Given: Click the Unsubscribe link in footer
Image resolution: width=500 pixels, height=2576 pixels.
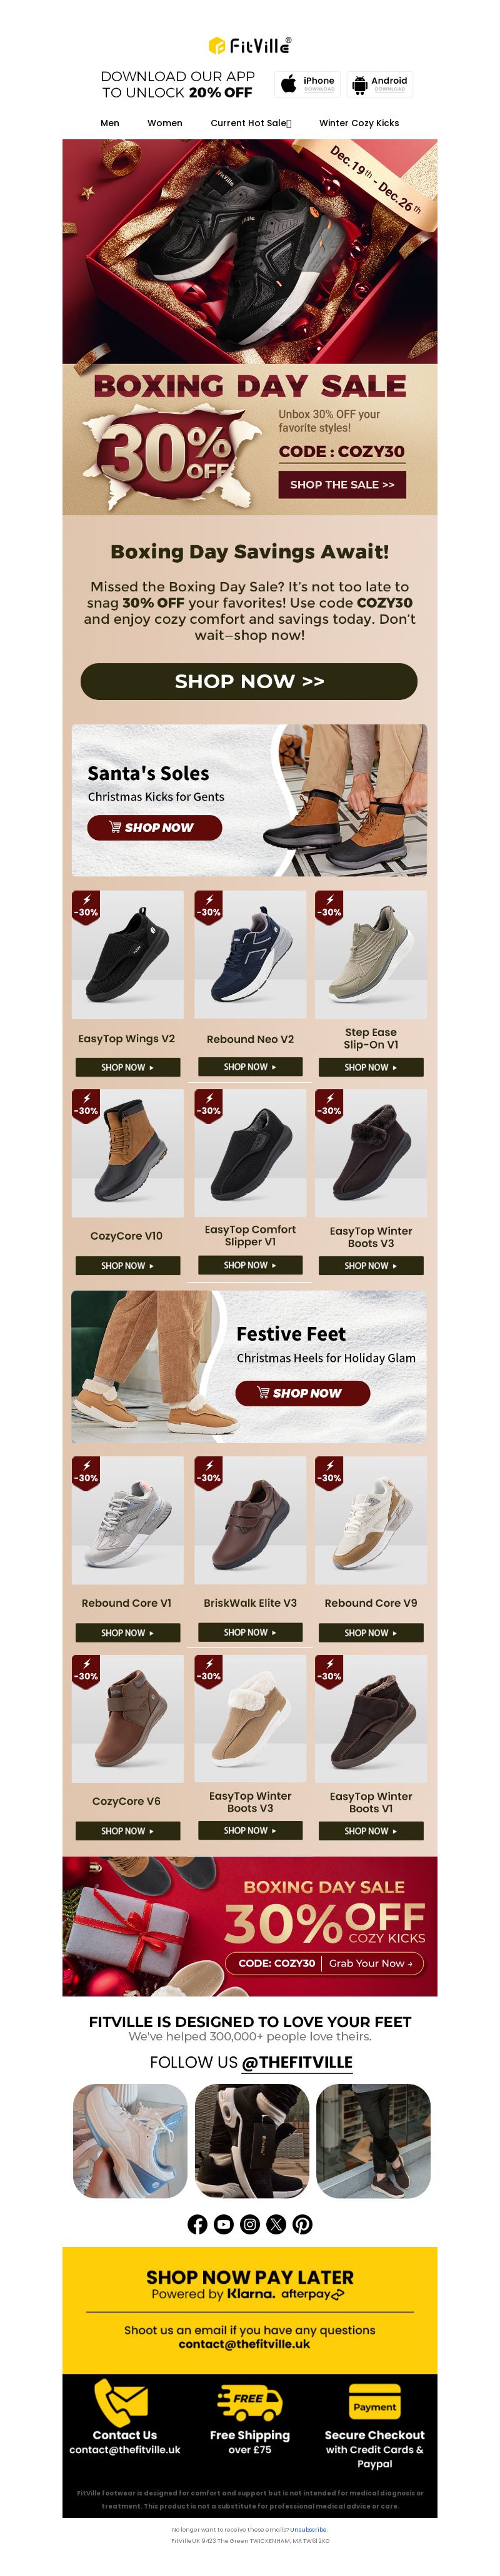Looking at the screenshot, I should tap(308, 2529).
